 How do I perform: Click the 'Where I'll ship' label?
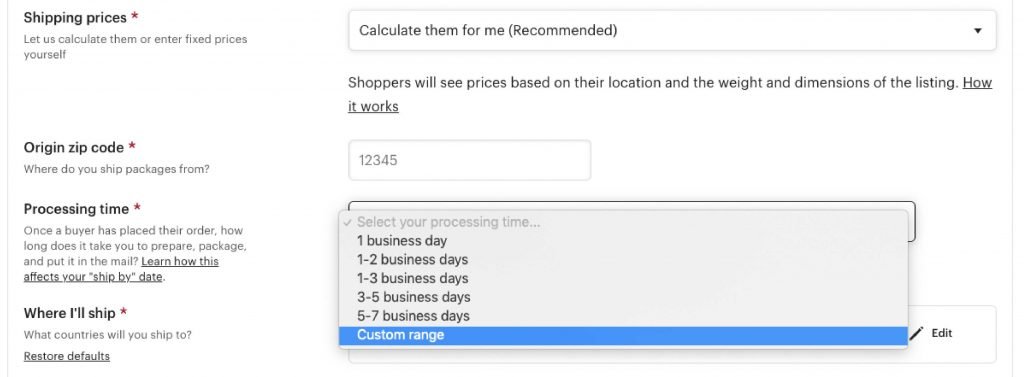[x=70, y=314]
